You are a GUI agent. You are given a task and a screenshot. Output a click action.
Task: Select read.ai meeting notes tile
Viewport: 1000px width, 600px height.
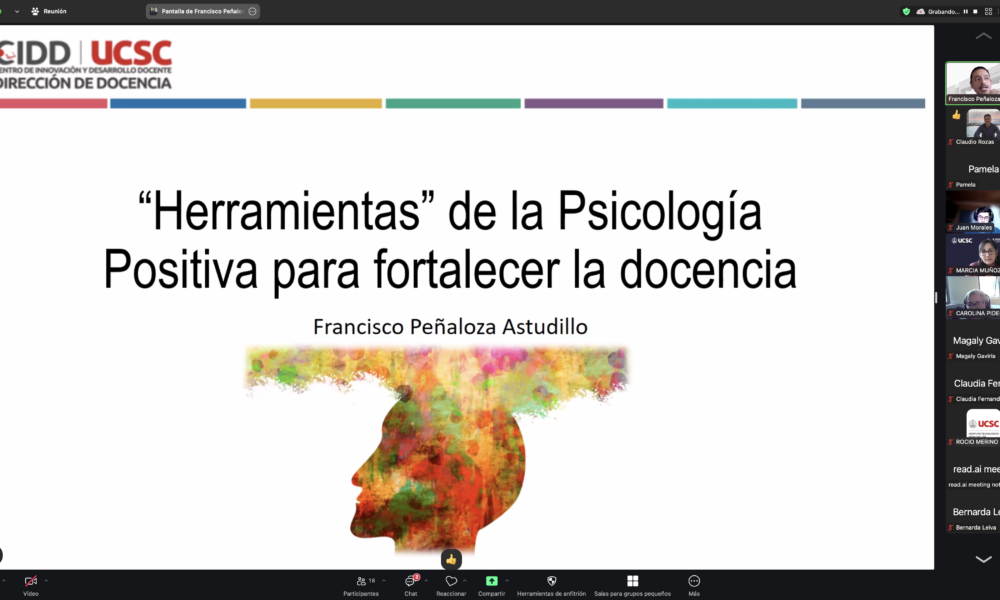click(973, 469)
